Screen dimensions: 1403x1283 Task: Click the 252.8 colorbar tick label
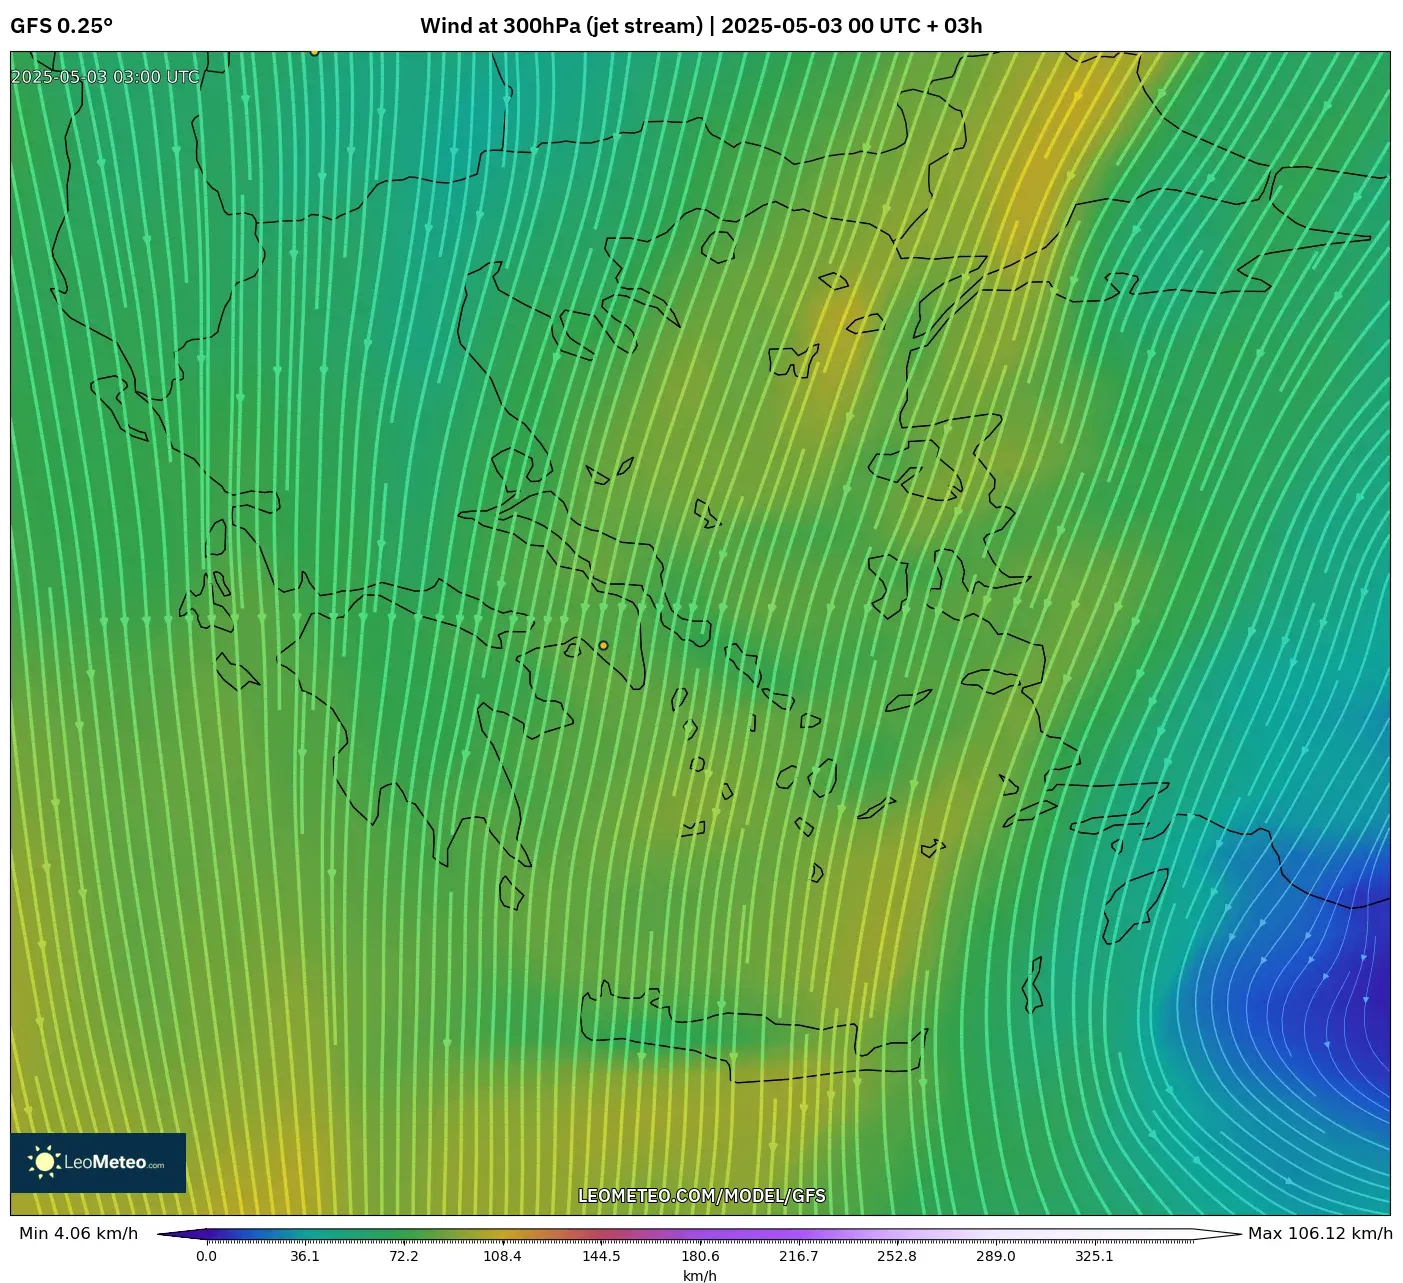[897, 1256]
